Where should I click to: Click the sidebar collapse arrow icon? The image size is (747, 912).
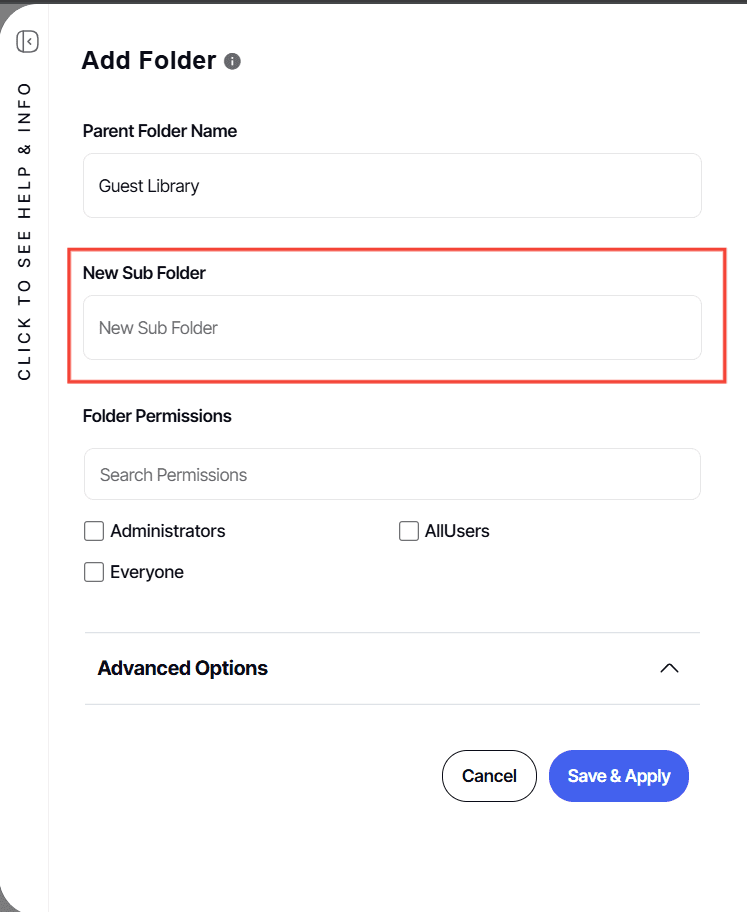pos(28,41)
